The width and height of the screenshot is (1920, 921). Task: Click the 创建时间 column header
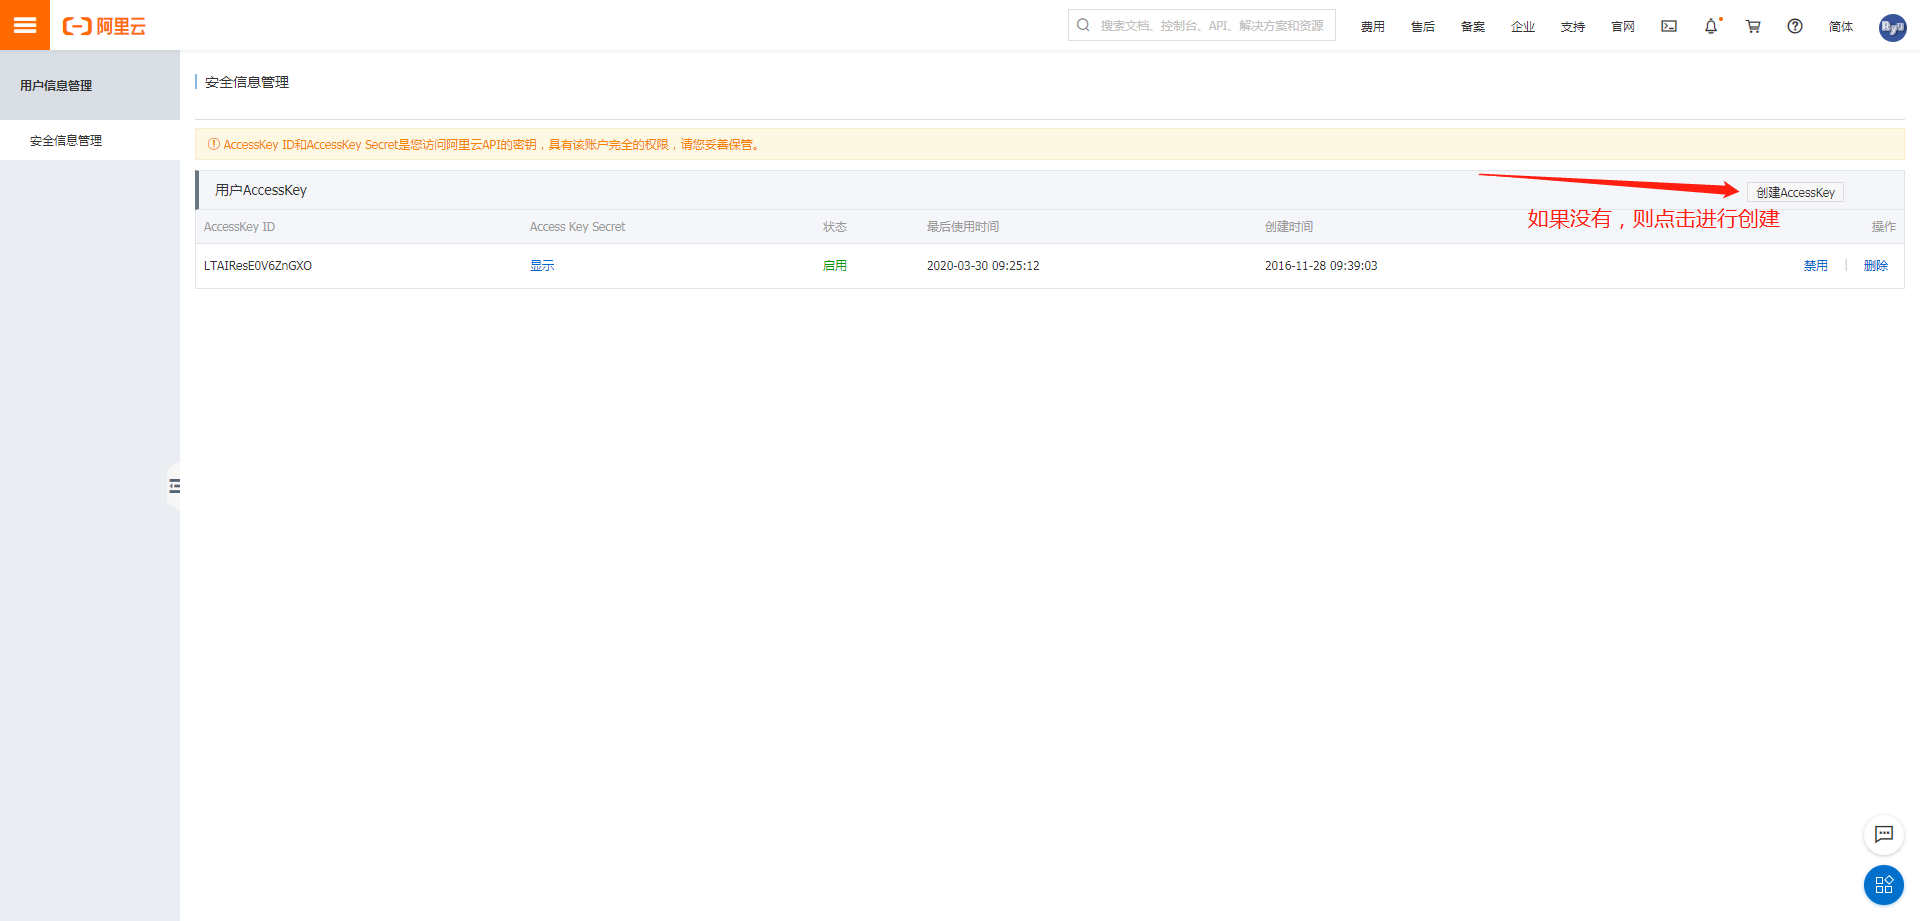[1288, 227]
